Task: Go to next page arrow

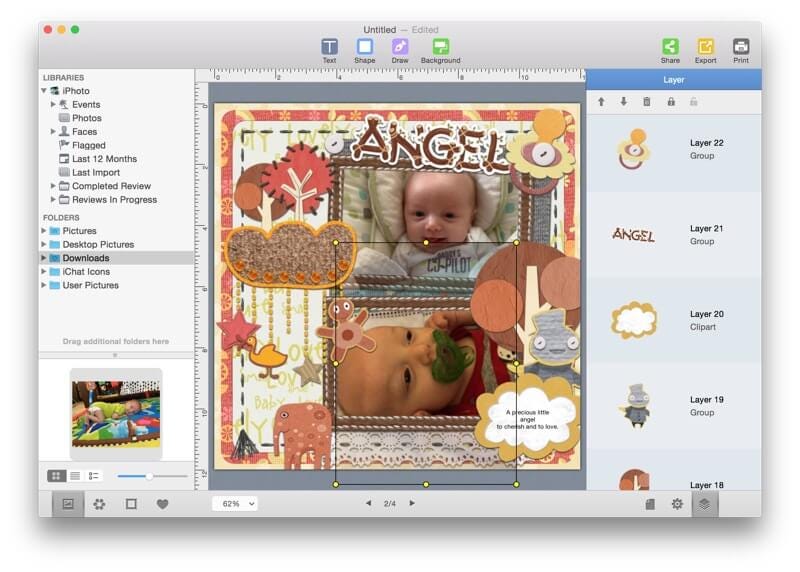Action: 412,503
